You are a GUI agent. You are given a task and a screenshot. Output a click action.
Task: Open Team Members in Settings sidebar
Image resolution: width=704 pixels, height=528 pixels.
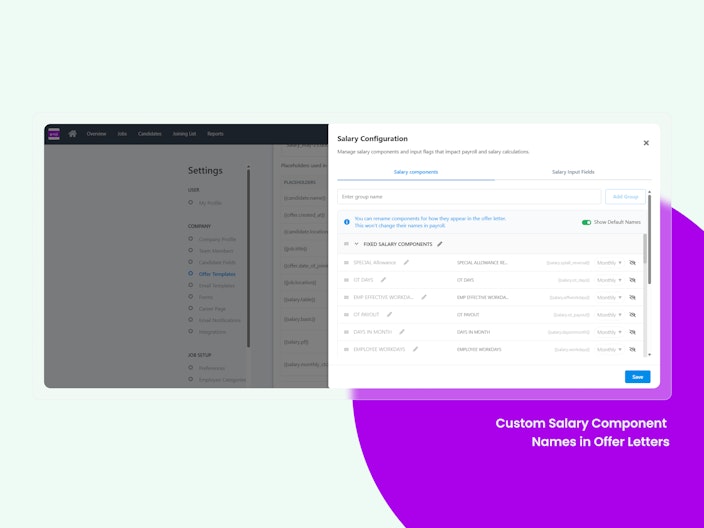click(216, 251)
